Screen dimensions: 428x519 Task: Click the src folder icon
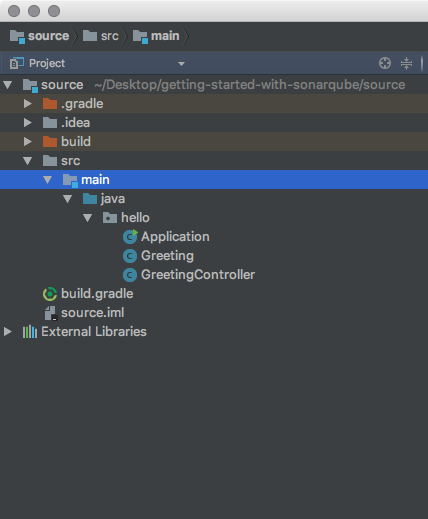coord(50,160)
